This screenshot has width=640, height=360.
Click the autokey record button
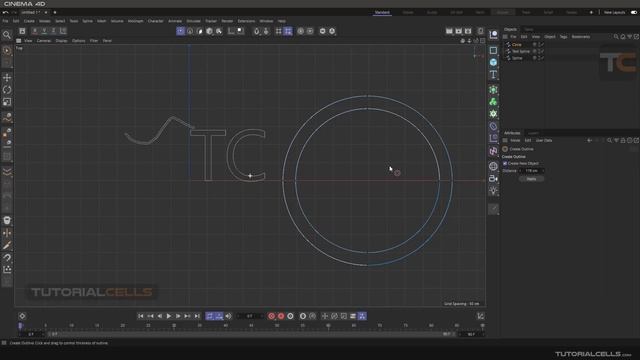pyautogui.click(x=281, y=316)
